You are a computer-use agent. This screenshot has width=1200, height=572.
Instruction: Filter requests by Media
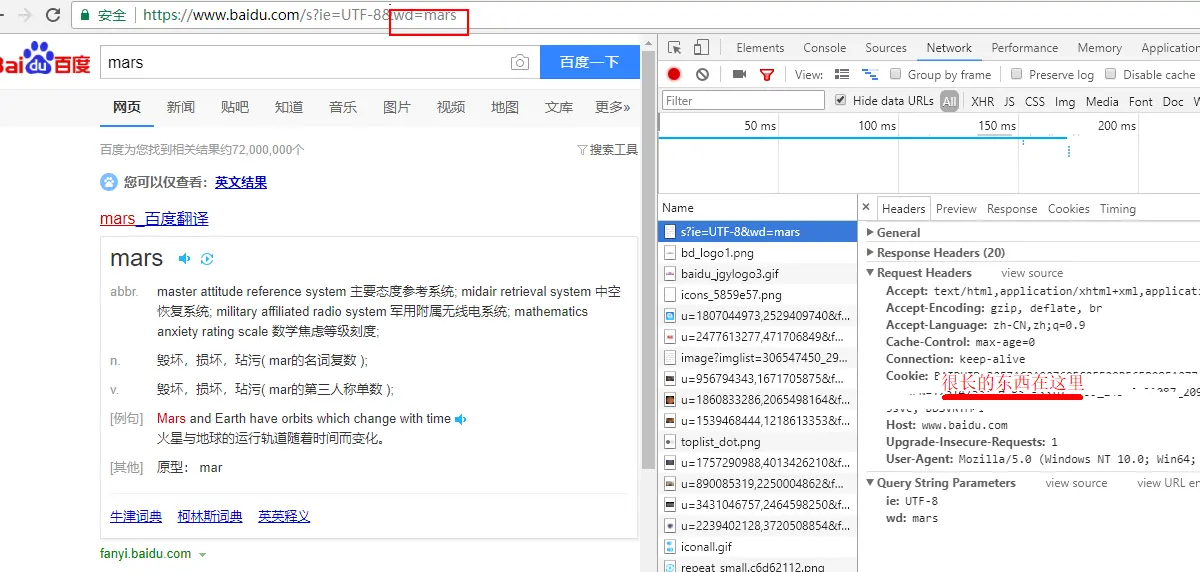point(1102,101)
